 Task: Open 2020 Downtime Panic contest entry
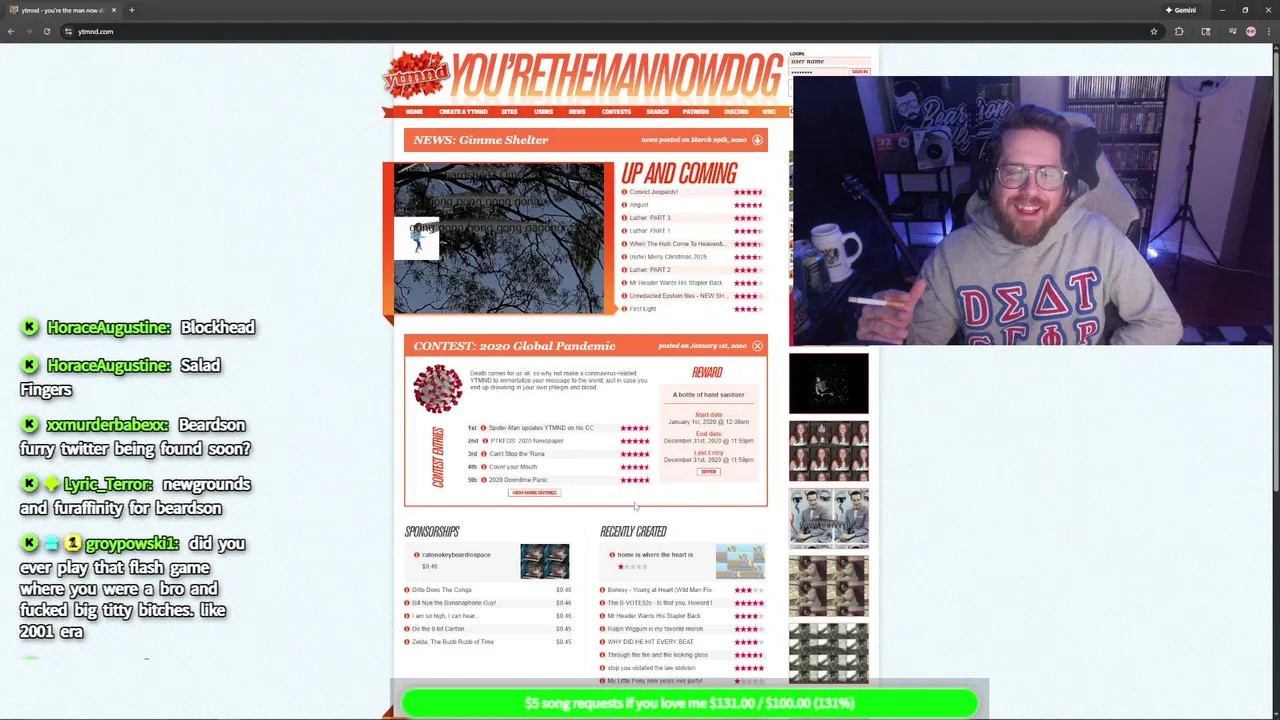(518, 480)
